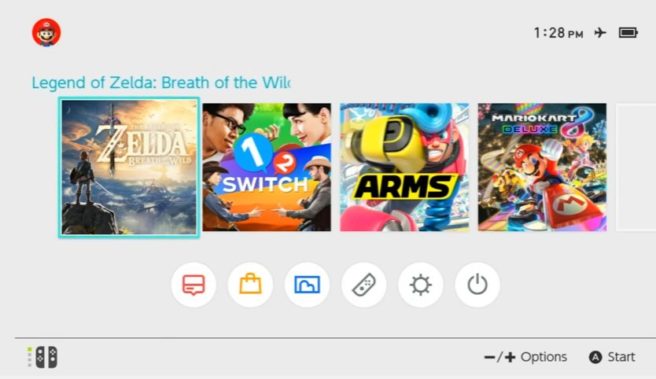This screenshot has height=379, width=656.
Task: Click the minus/plus symbol beside Options
Action: (x=500, y=357)
